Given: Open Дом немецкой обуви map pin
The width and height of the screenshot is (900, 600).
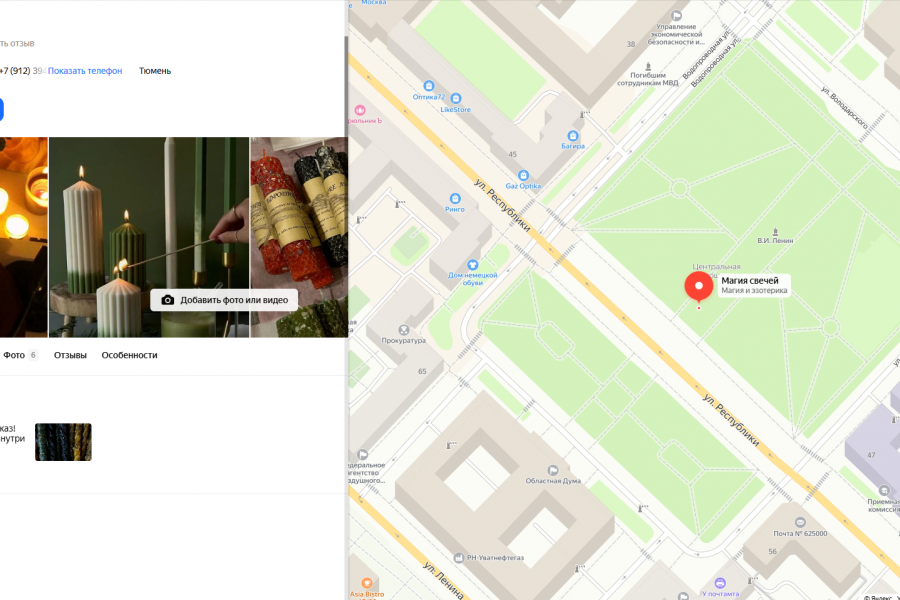Looking at the screenshot, I should coord(472,265).
